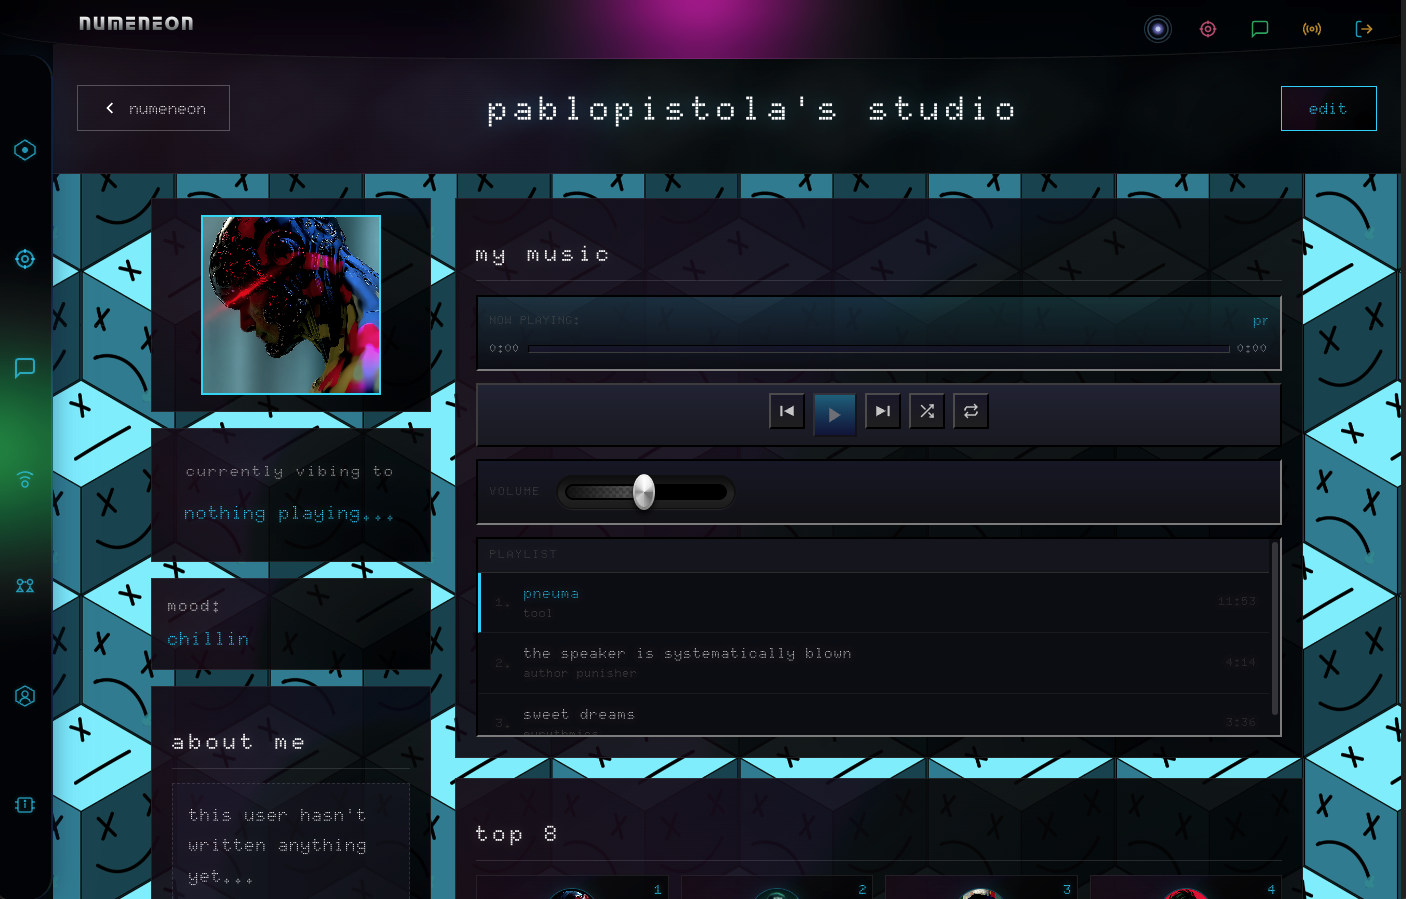Click the profile avatar image
This screenshot has width=1406, height=899.
click(x=291, y=305)
